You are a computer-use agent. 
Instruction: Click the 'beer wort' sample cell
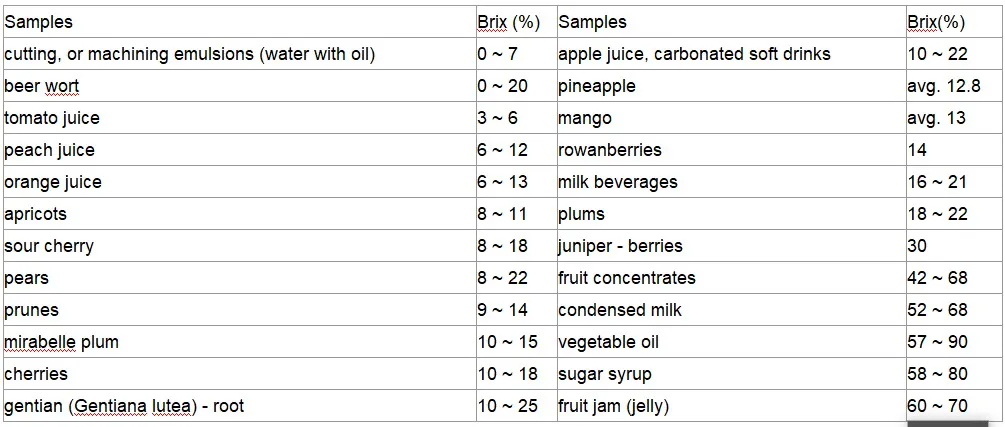pyautogui.click(x=42, y=86)
